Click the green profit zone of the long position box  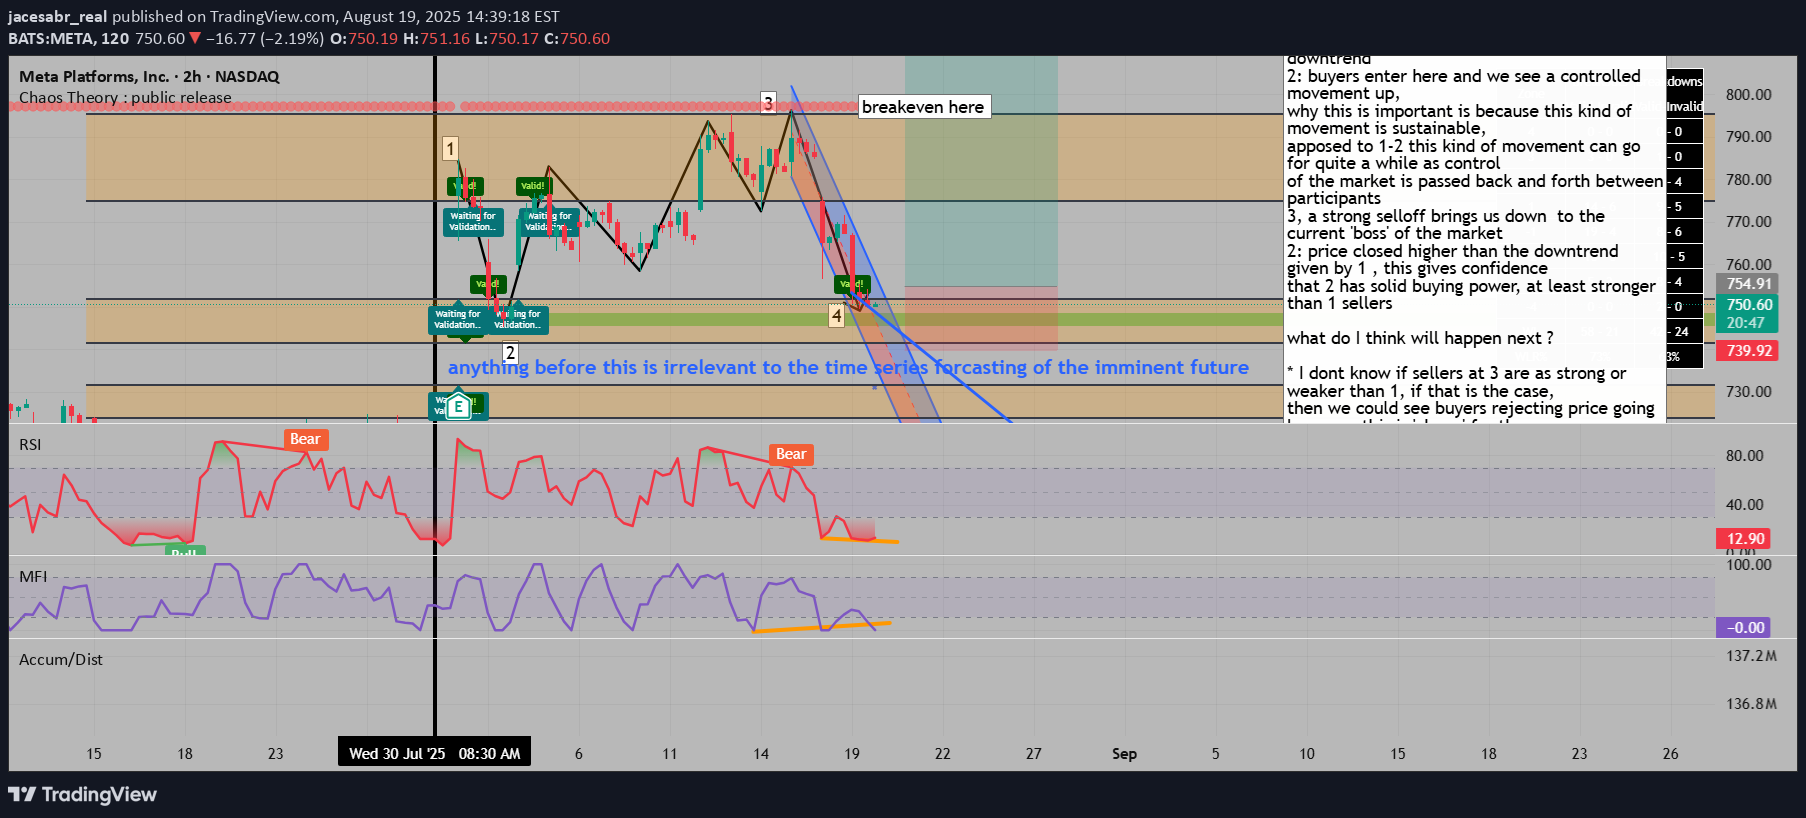pyautogui.click(x=981, y=170)
